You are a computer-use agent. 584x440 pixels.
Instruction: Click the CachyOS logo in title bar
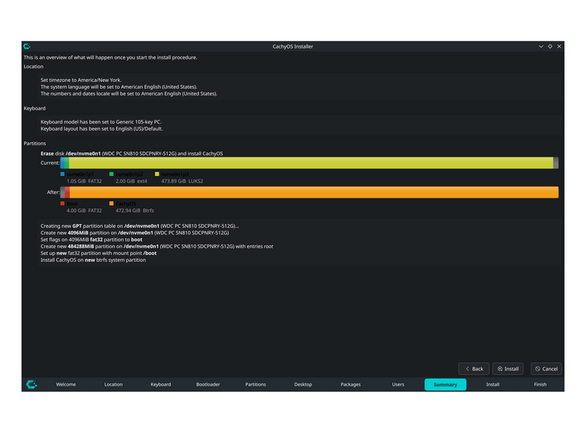(x=27, y=46)
